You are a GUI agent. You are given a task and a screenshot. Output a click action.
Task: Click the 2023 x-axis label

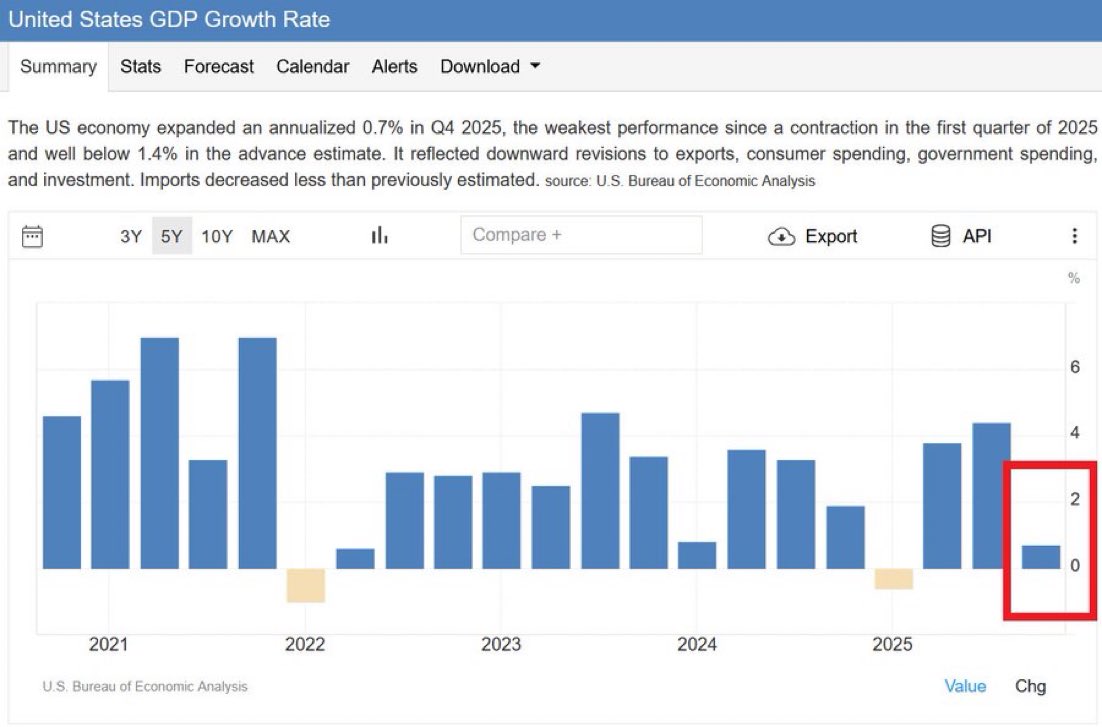(500, 644)
